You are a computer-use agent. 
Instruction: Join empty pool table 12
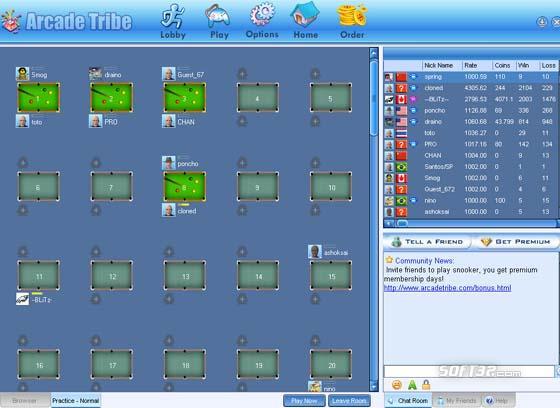[x=112, y=275]
